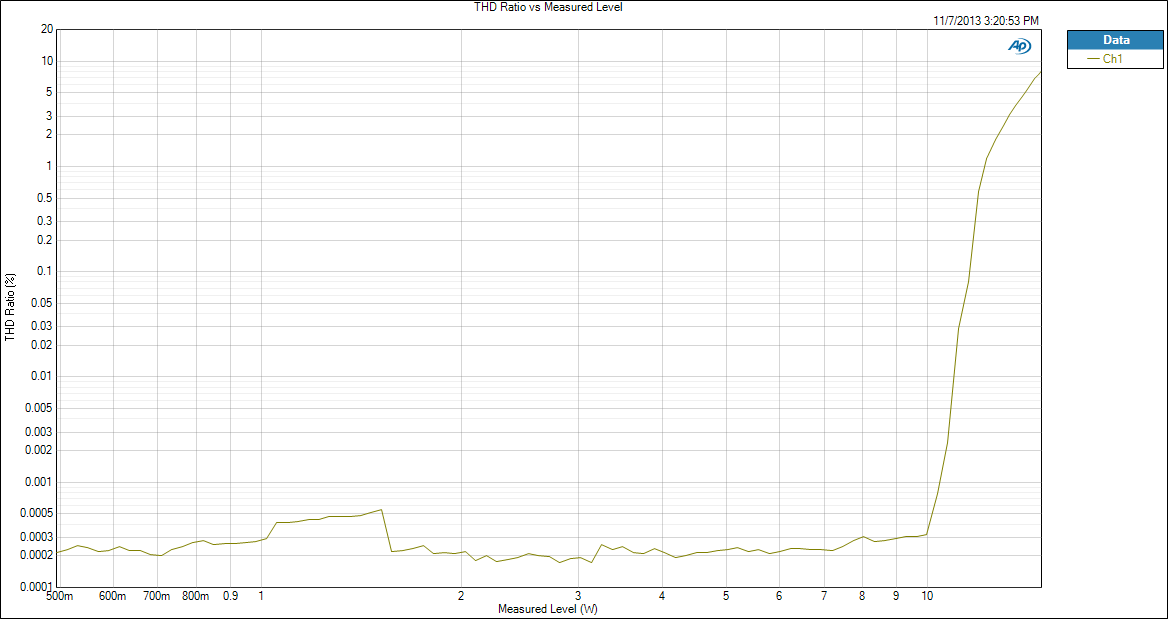Screen dimensions: 1168x619
Task: Click the 0.001 y-axis tick label
Action: click(x=40, y=482)
